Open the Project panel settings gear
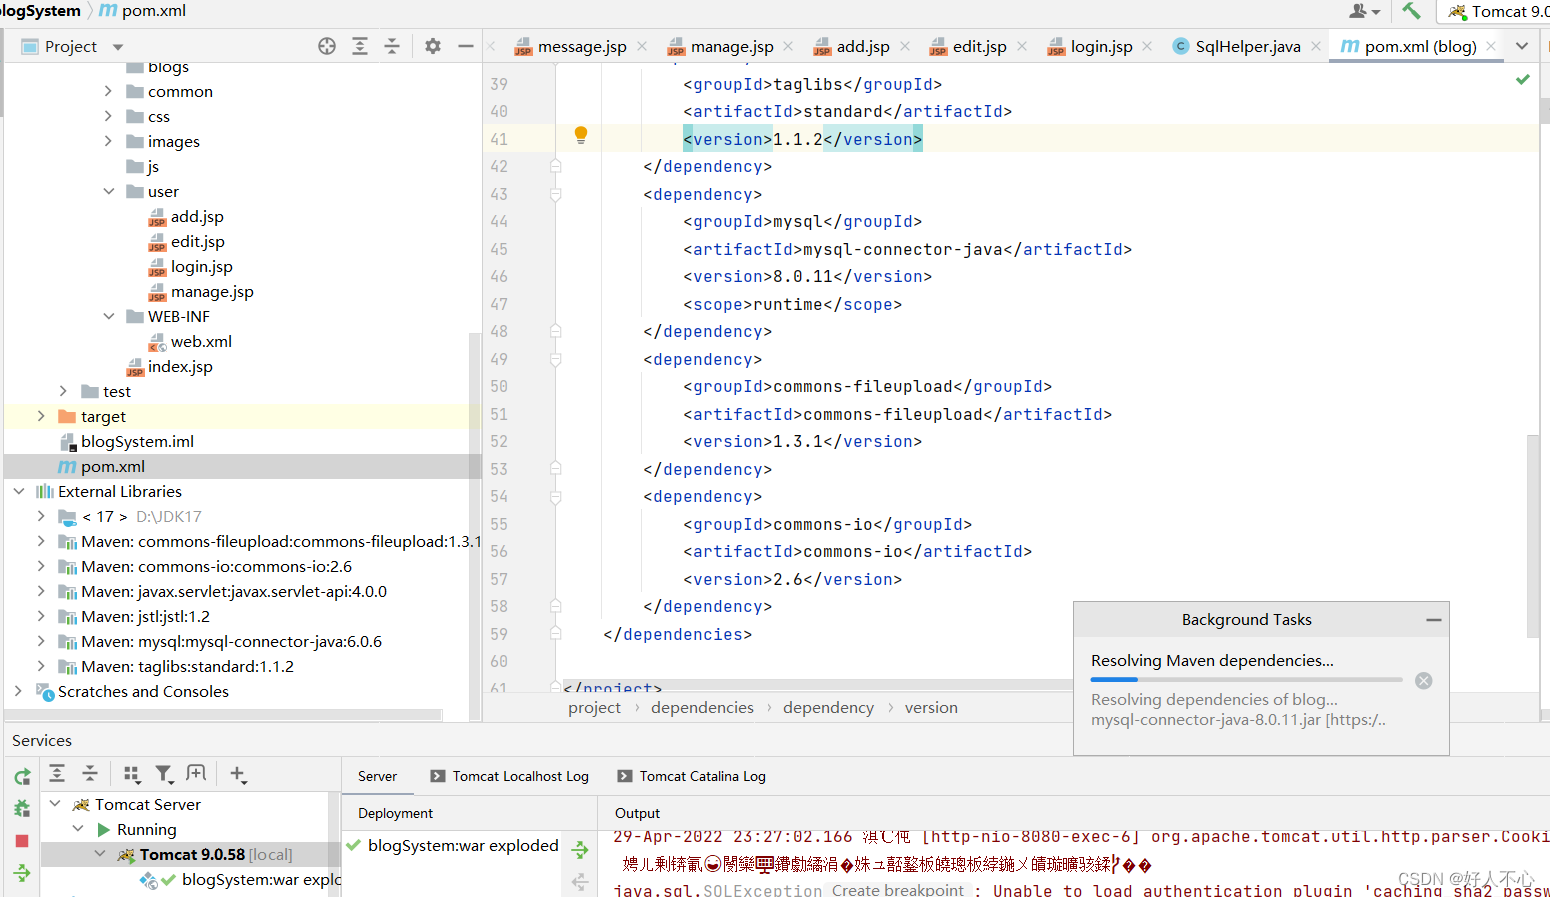The image size is (1550, 897). click(x=432, y=45)
